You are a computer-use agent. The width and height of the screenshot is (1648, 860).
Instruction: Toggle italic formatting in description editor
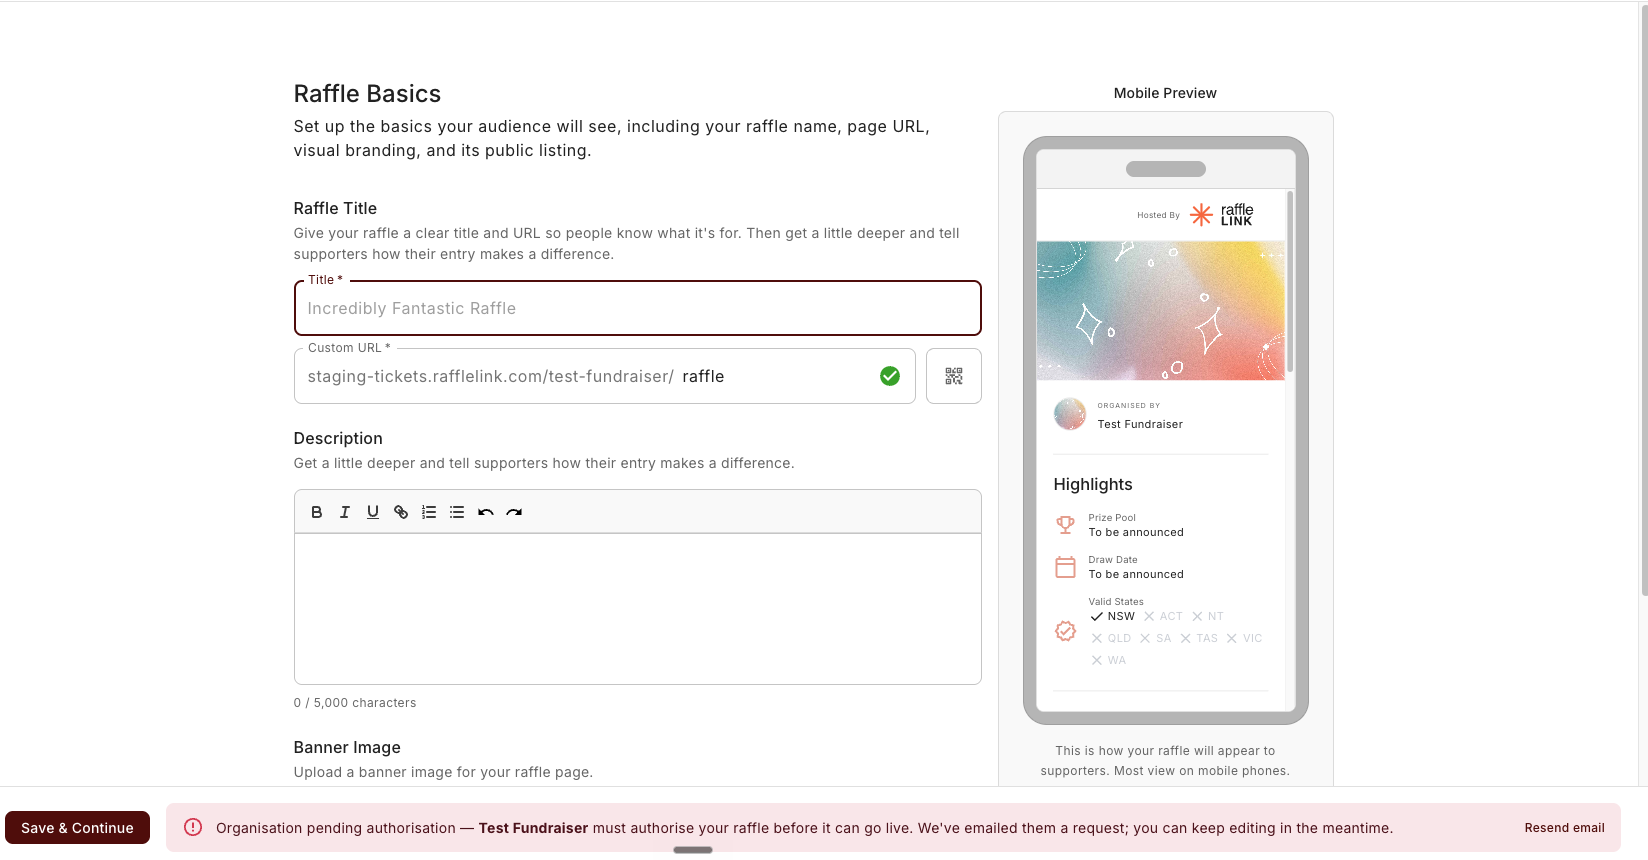[345, 512]
